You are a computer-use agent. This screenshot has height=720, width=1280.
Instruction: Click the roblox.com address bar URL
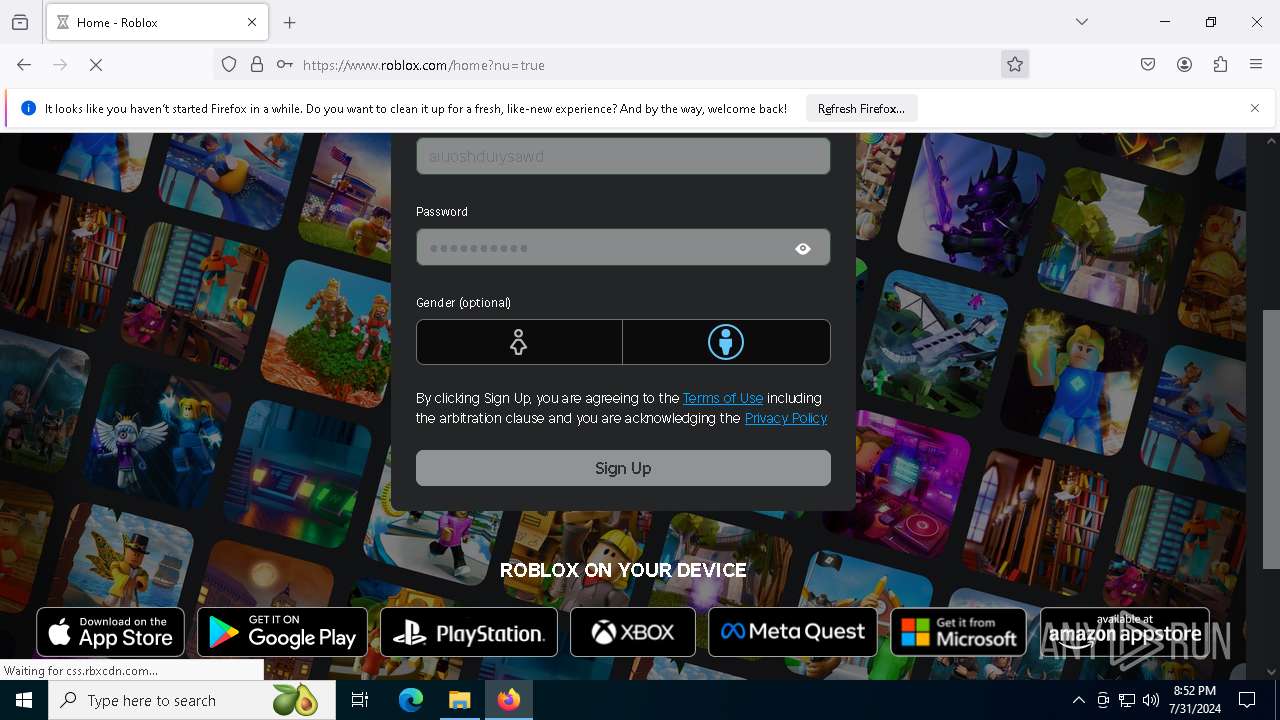tap(424, 65)
